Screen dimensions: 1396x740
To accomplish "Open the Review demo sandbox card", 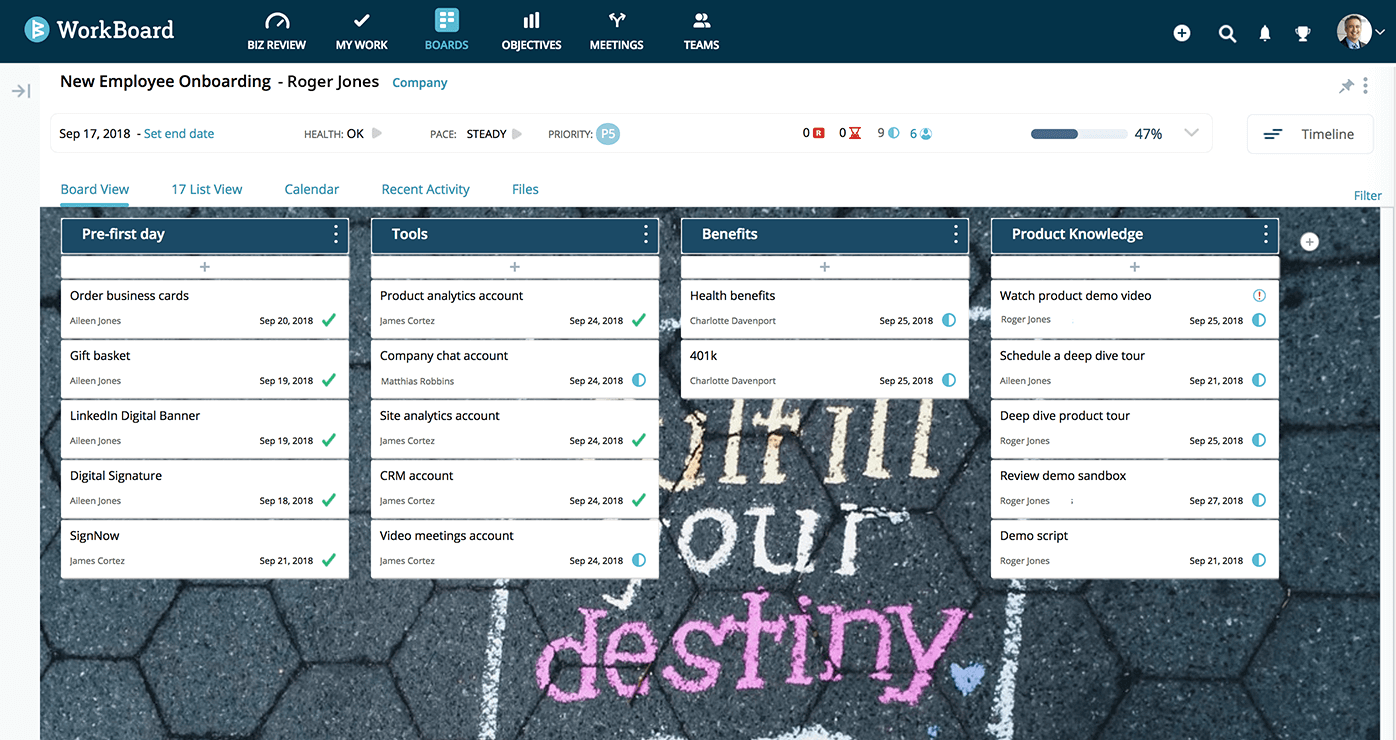I will (1135, 489).
